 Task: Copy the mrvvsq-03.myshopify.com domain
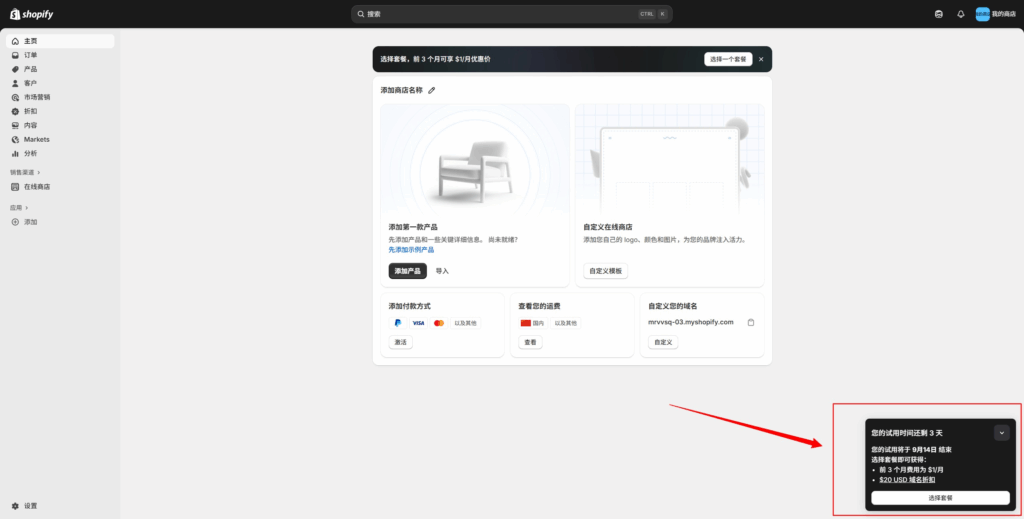point(751,322)
